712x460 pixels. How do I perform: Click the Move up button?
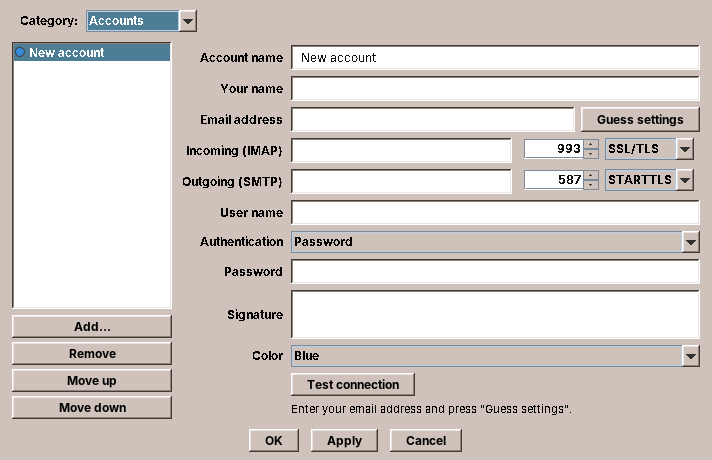click(92, 381)
